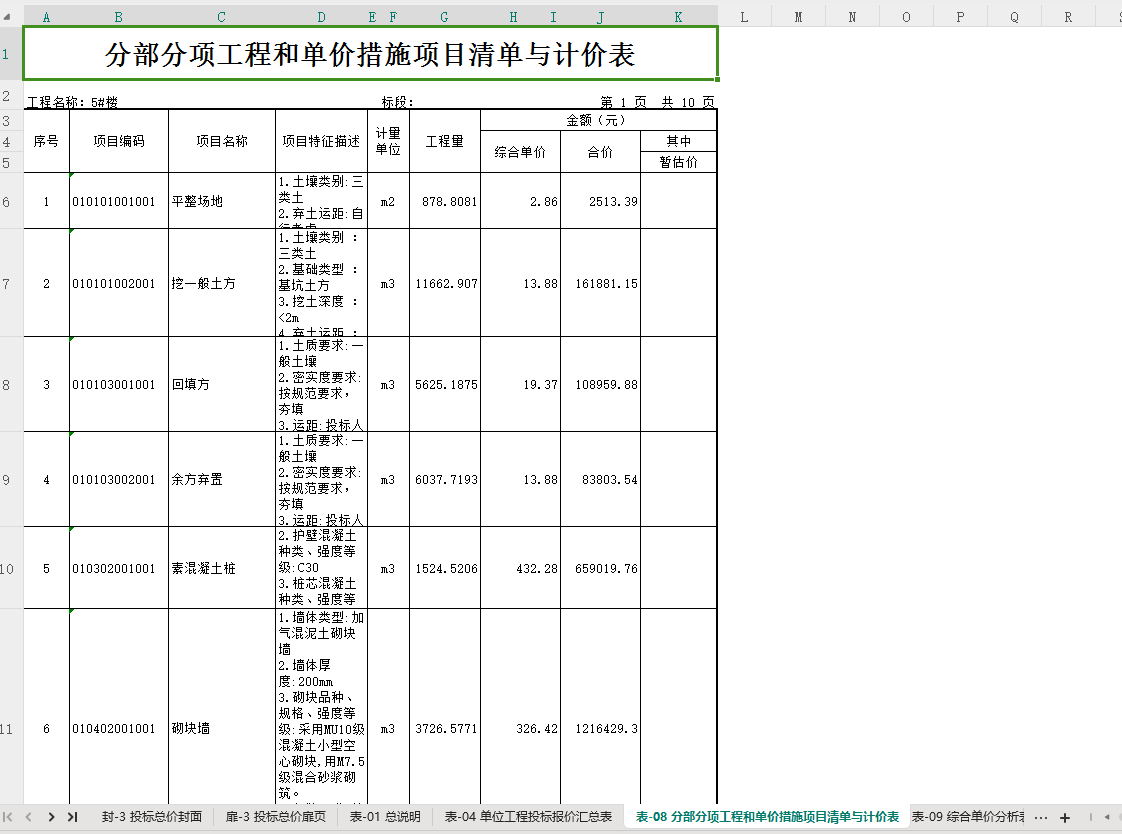Screen dimensions: 1122x834
Task: Open the 表-09 综合单价分析表 tab
Action: point(967,817)
